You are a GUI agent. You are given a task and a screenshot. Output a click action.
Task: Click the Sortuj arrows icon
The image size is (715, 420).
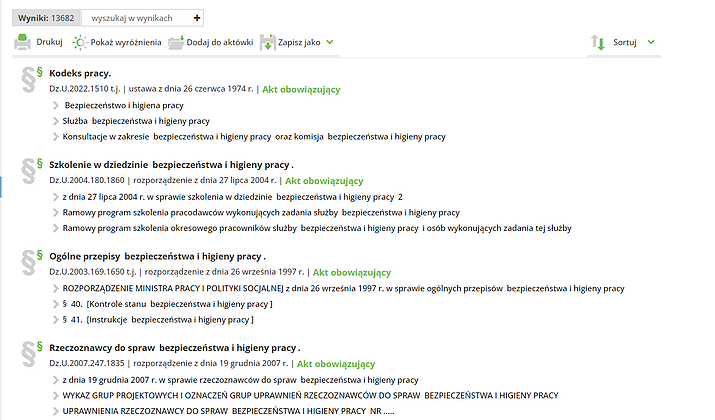point(598,43)
